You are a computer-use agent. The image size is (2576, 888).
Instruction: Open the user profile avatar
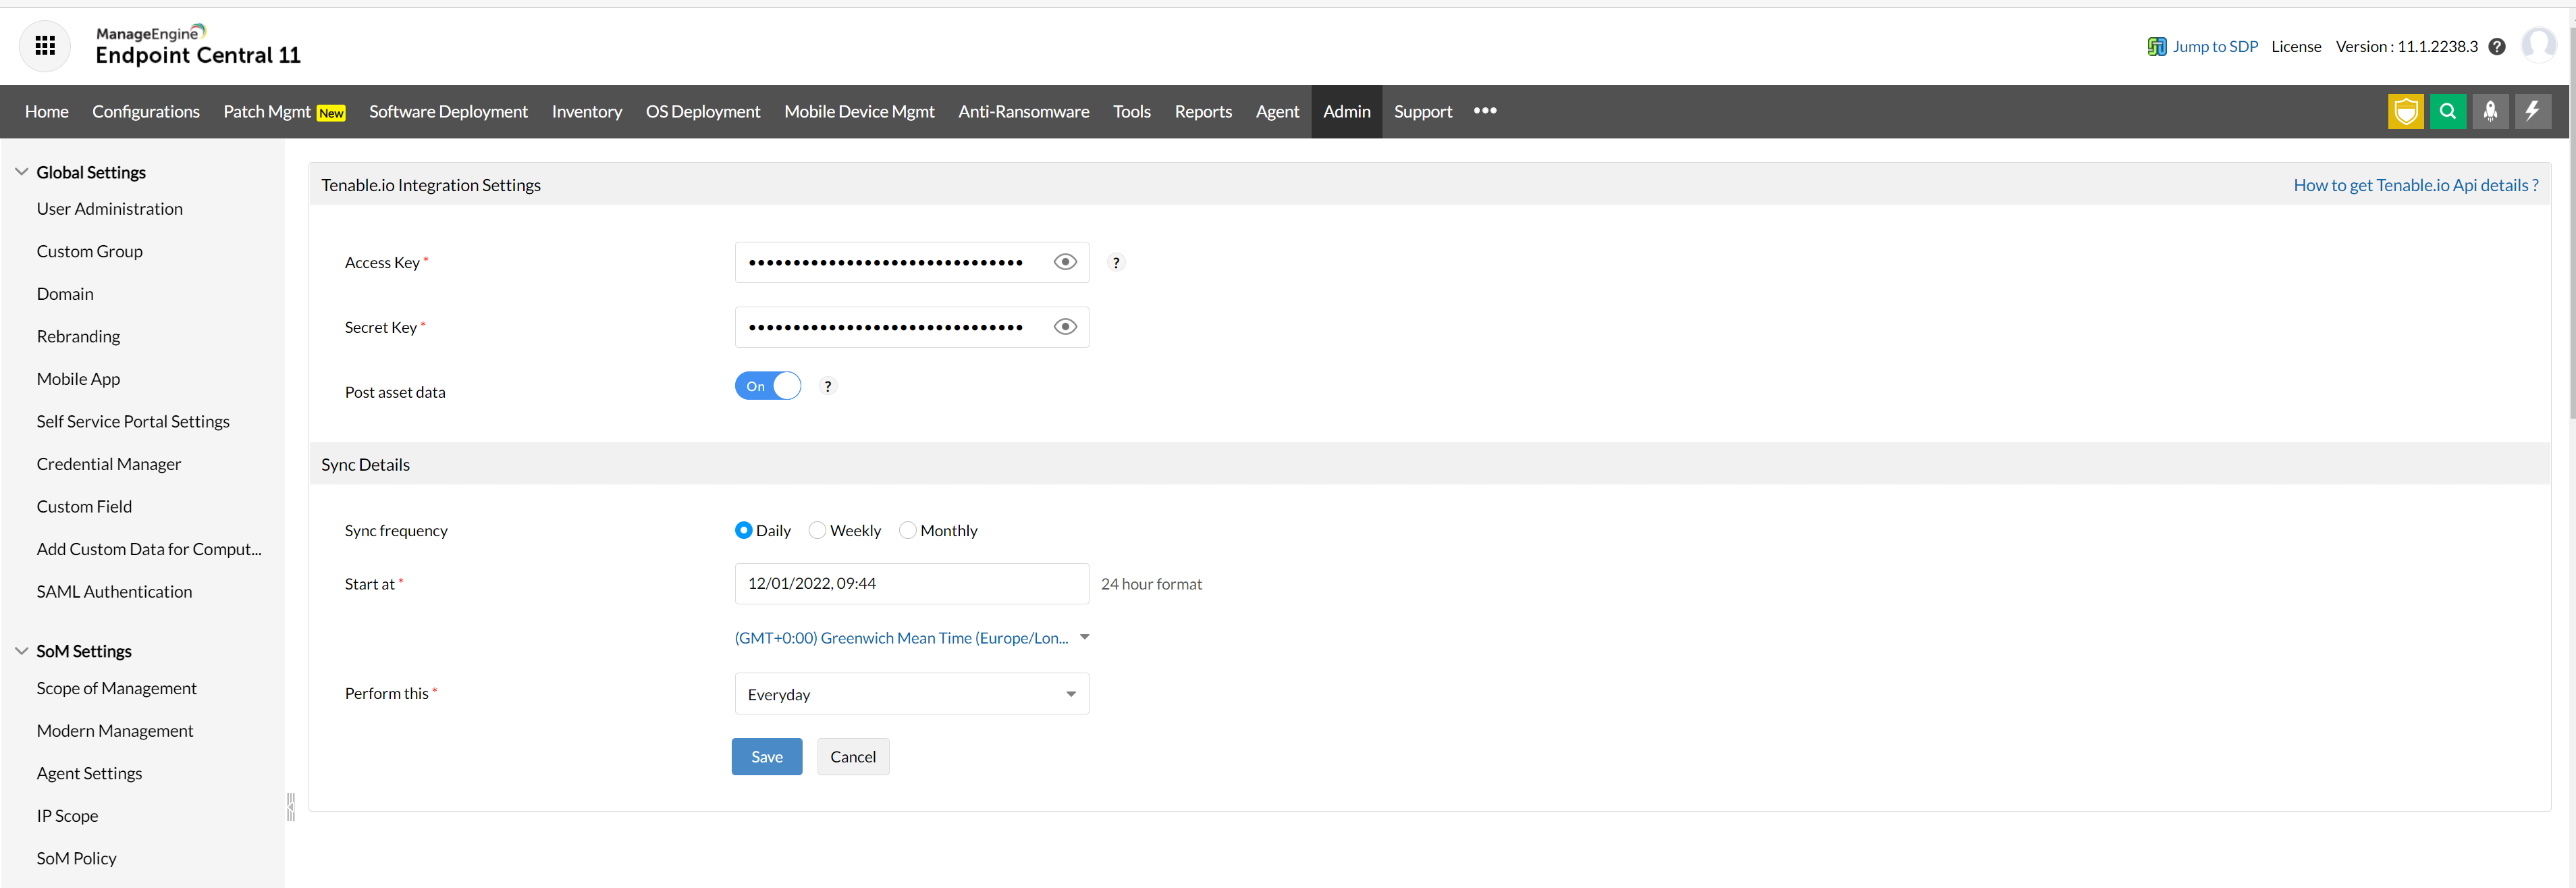coord(2538,45)
